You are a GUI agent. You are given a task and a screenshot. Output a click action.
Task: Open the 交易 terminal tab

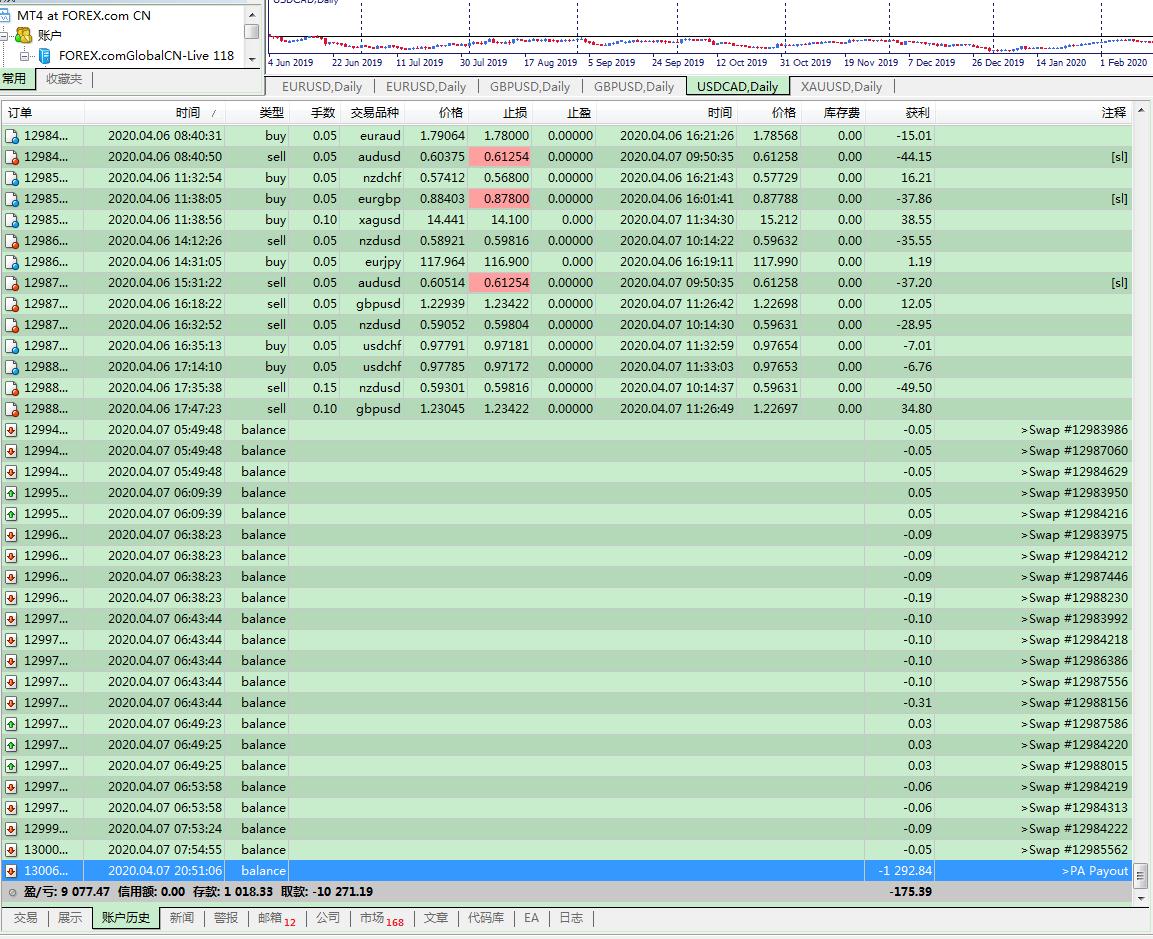(x=25, y=918)
